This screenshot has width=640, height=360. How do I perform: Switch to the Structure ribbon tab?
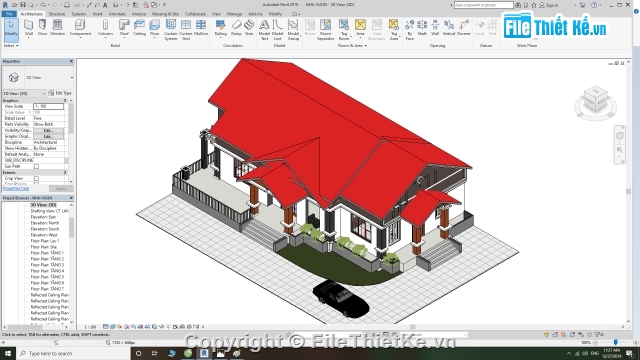coord(57,14)
